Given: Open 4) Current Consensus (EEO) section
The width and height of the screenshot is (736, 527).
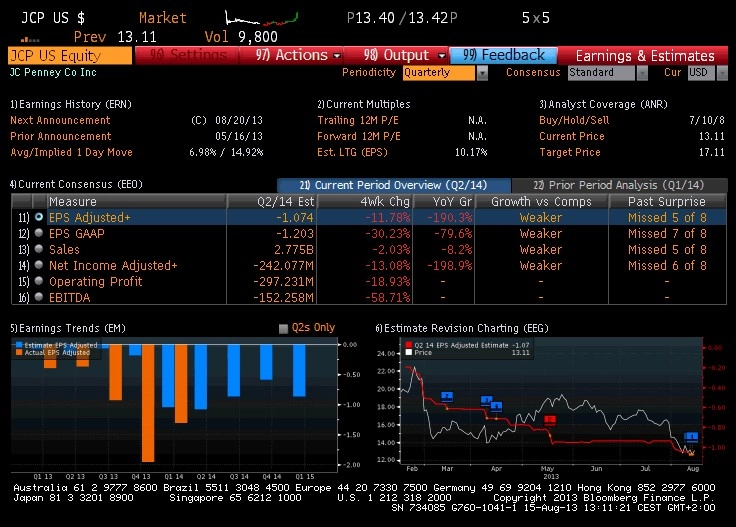Looking at the screenshot, I should tap(76, 184).
